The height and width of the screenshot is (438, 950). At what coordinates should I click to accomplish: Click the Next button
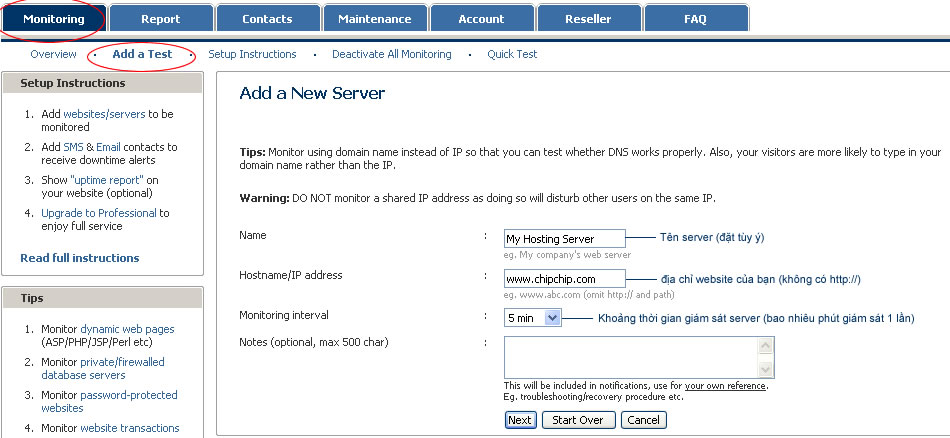520,420
